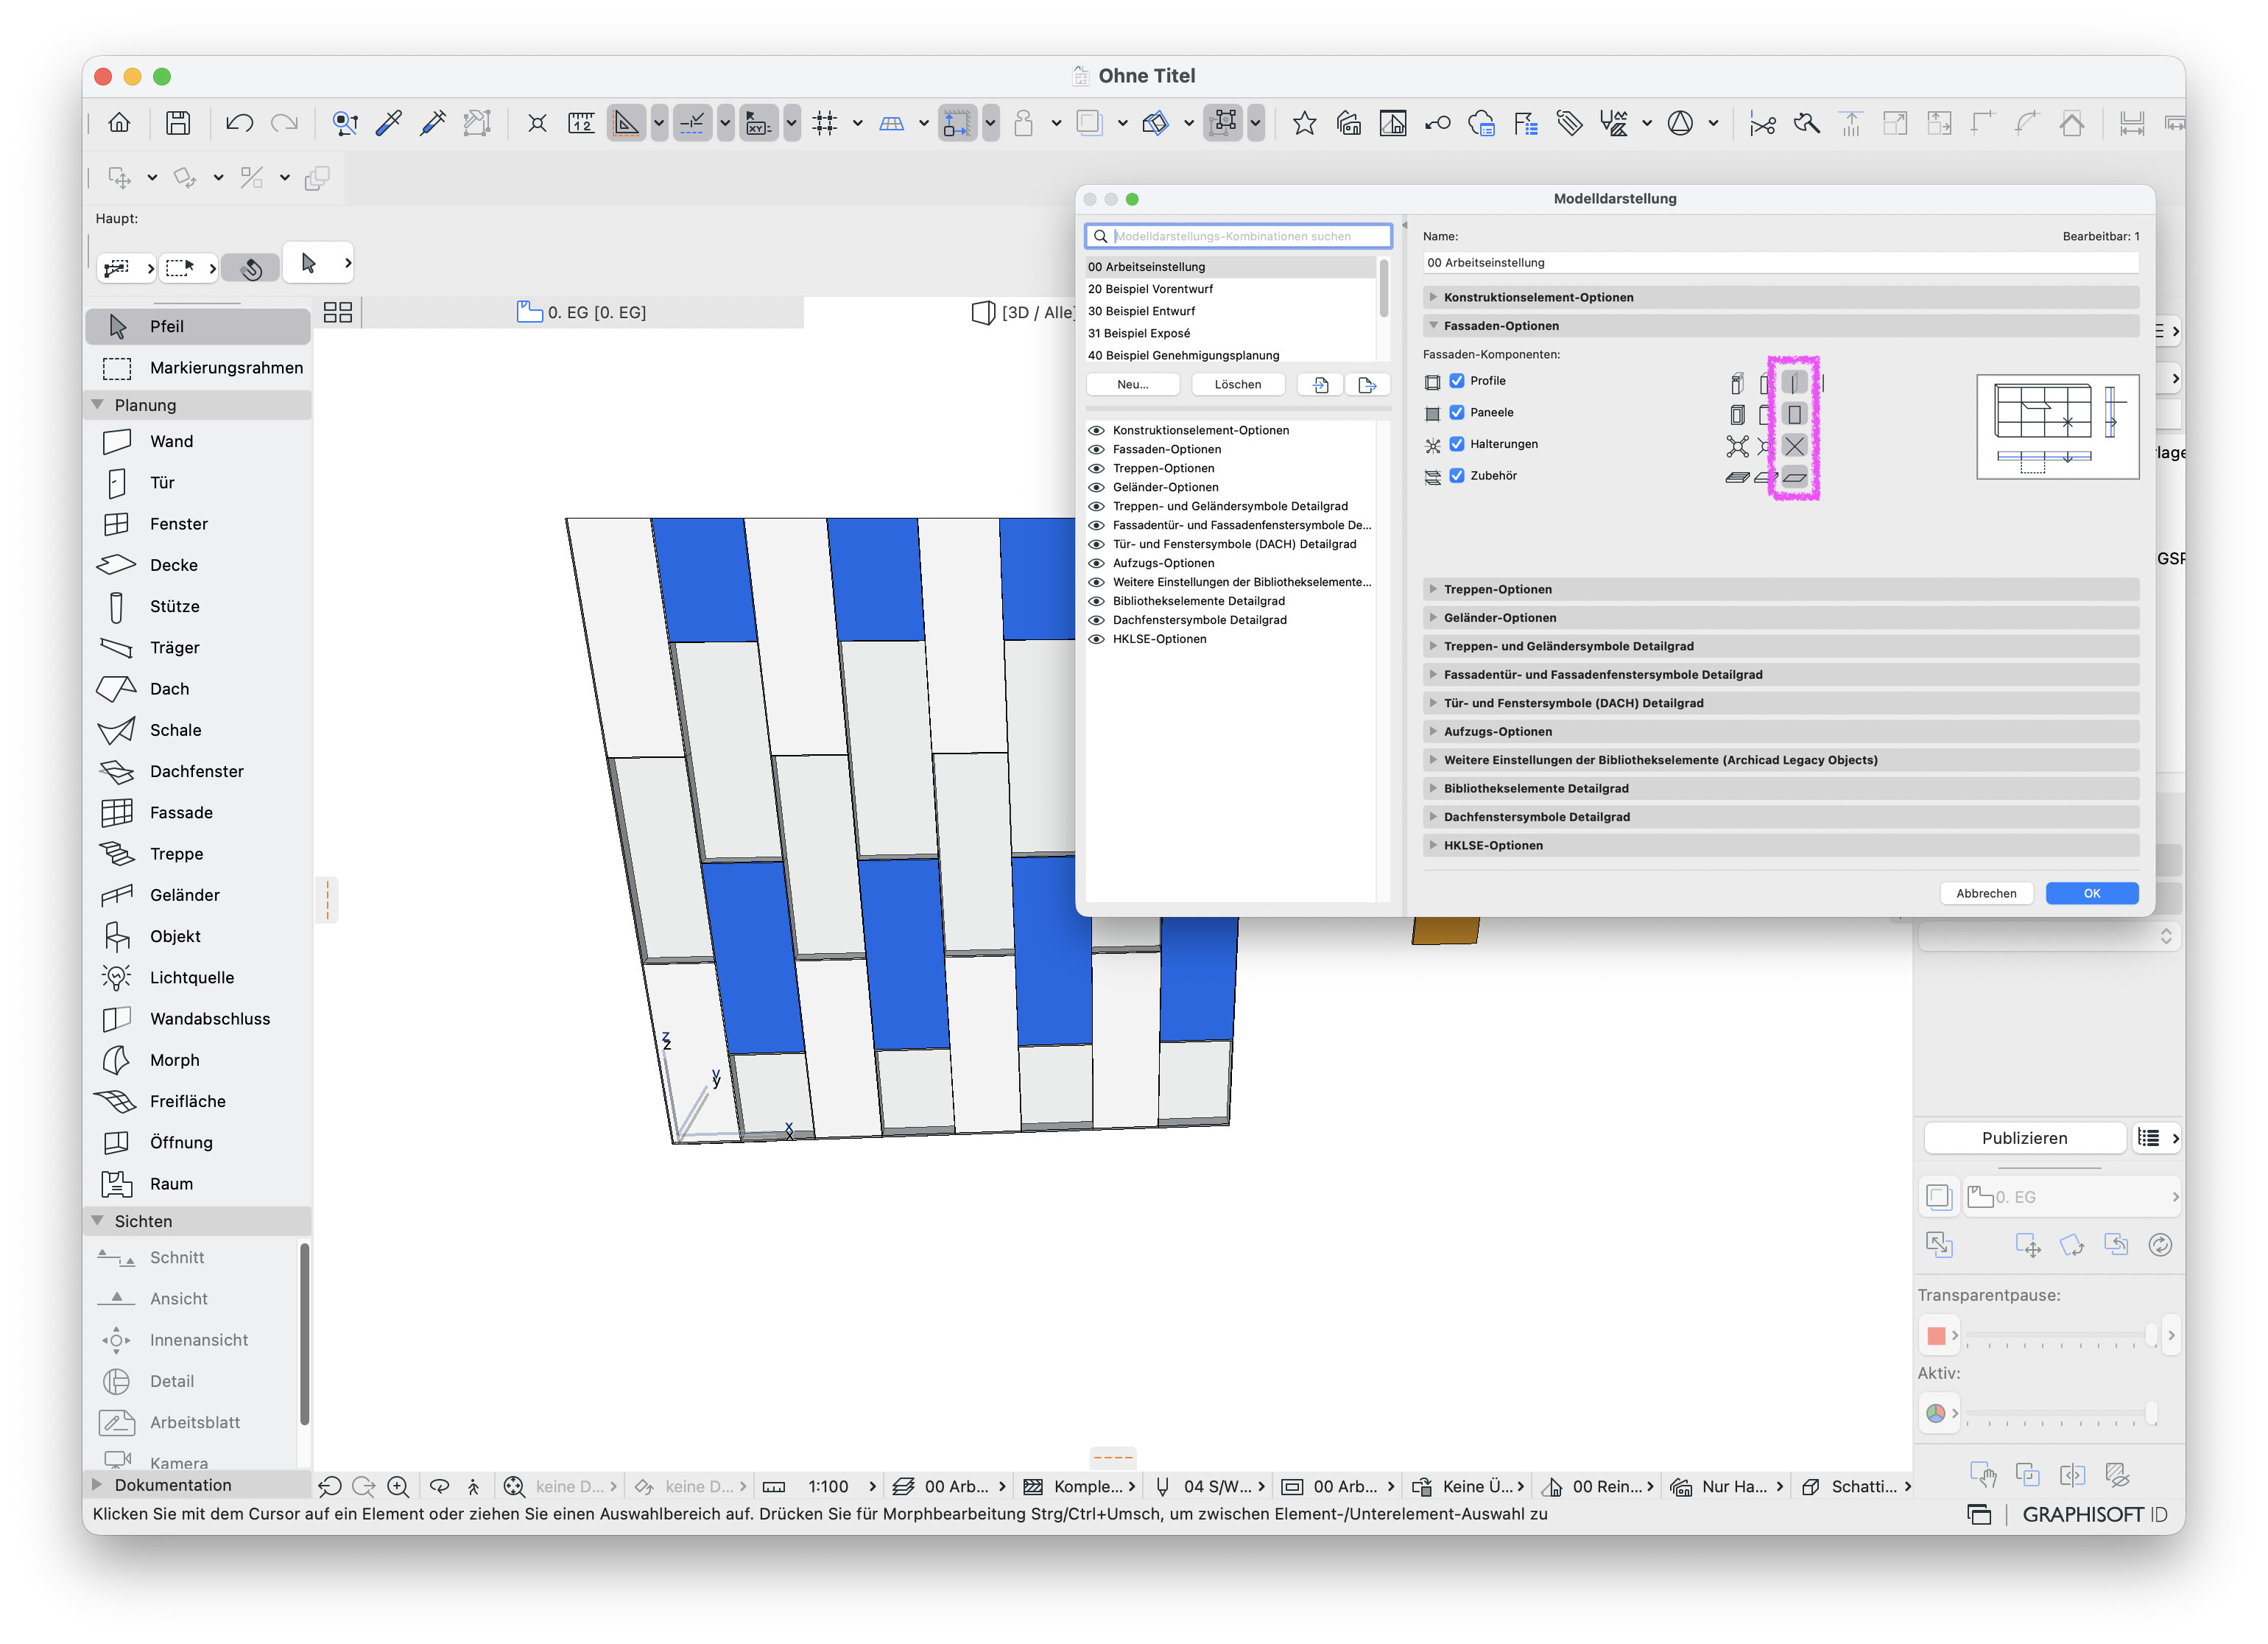This screenshot has height=1644, width=2268.
Task: Toggle eye icon for Treppen-Optionen
Action: (1096, 468)
